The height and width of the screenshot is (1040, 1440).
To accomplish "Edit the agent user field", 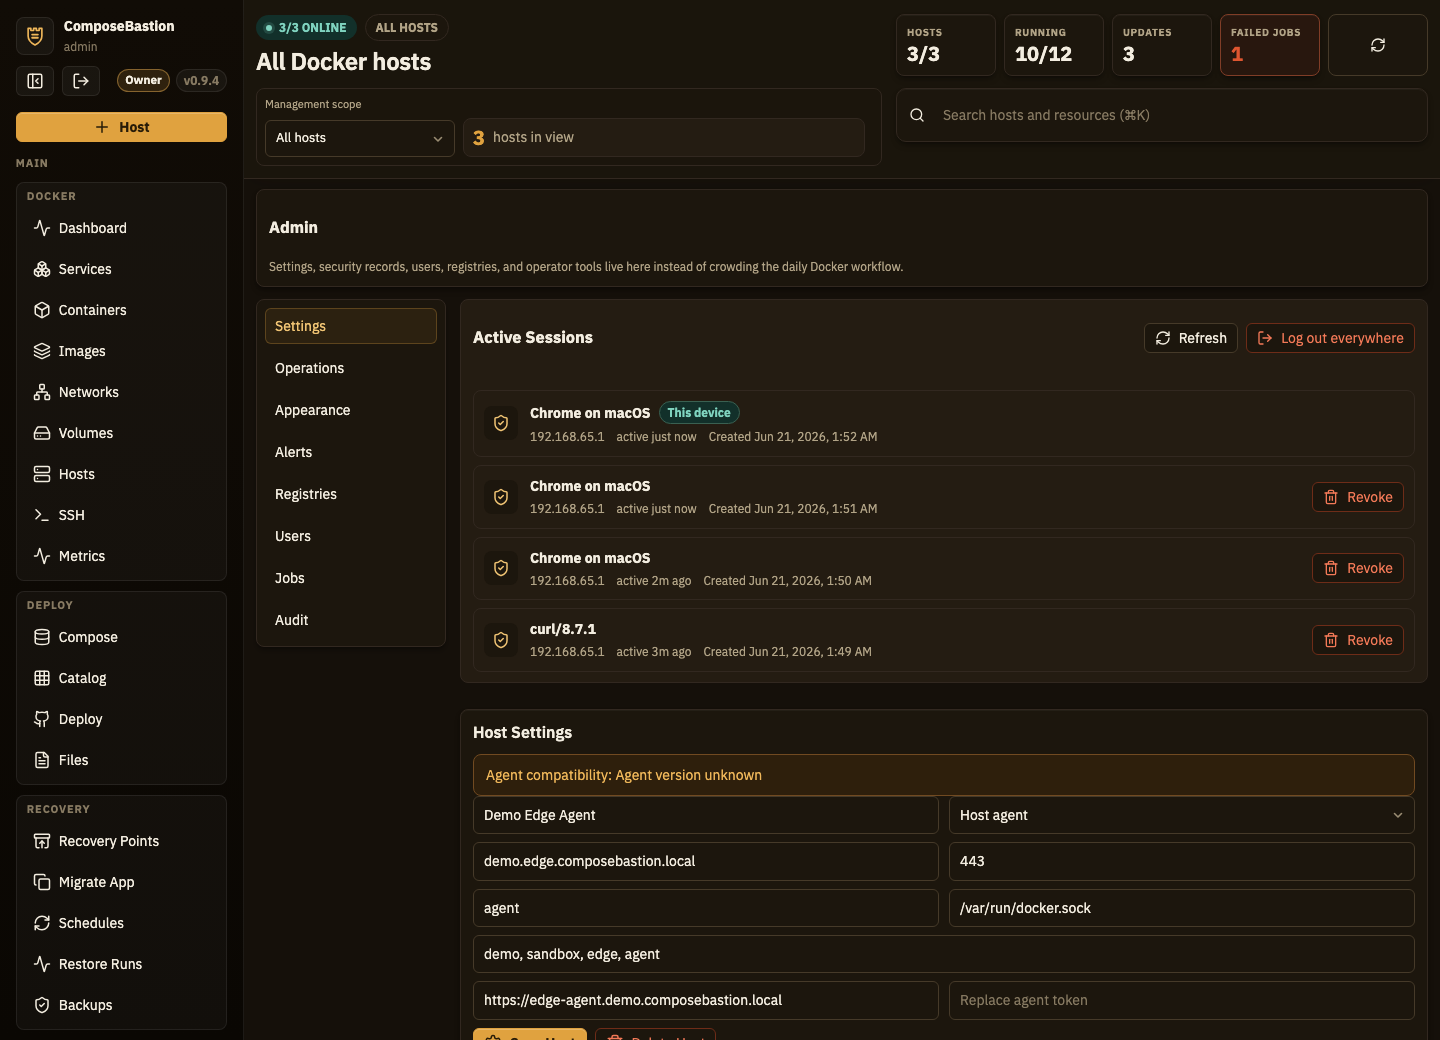I will click(x=706, y=908).
